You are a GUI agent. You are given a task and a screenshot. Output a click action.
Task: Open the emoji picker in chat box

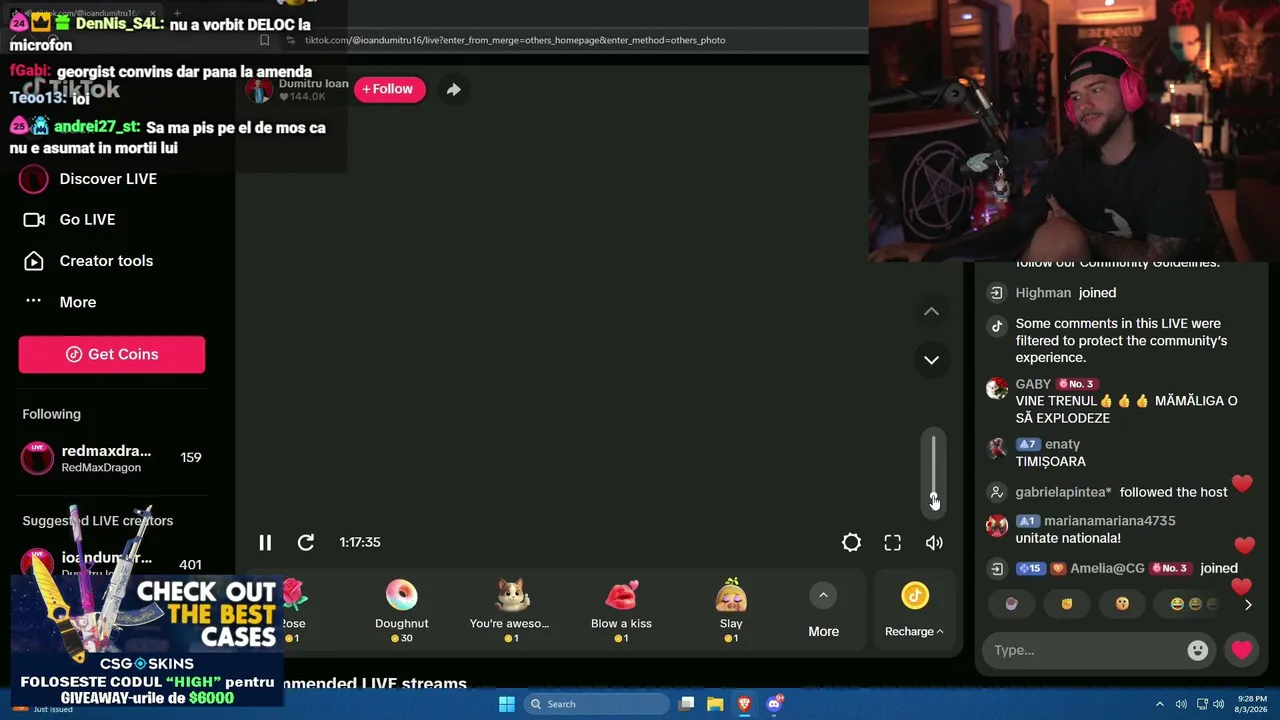click(1197, 650)
